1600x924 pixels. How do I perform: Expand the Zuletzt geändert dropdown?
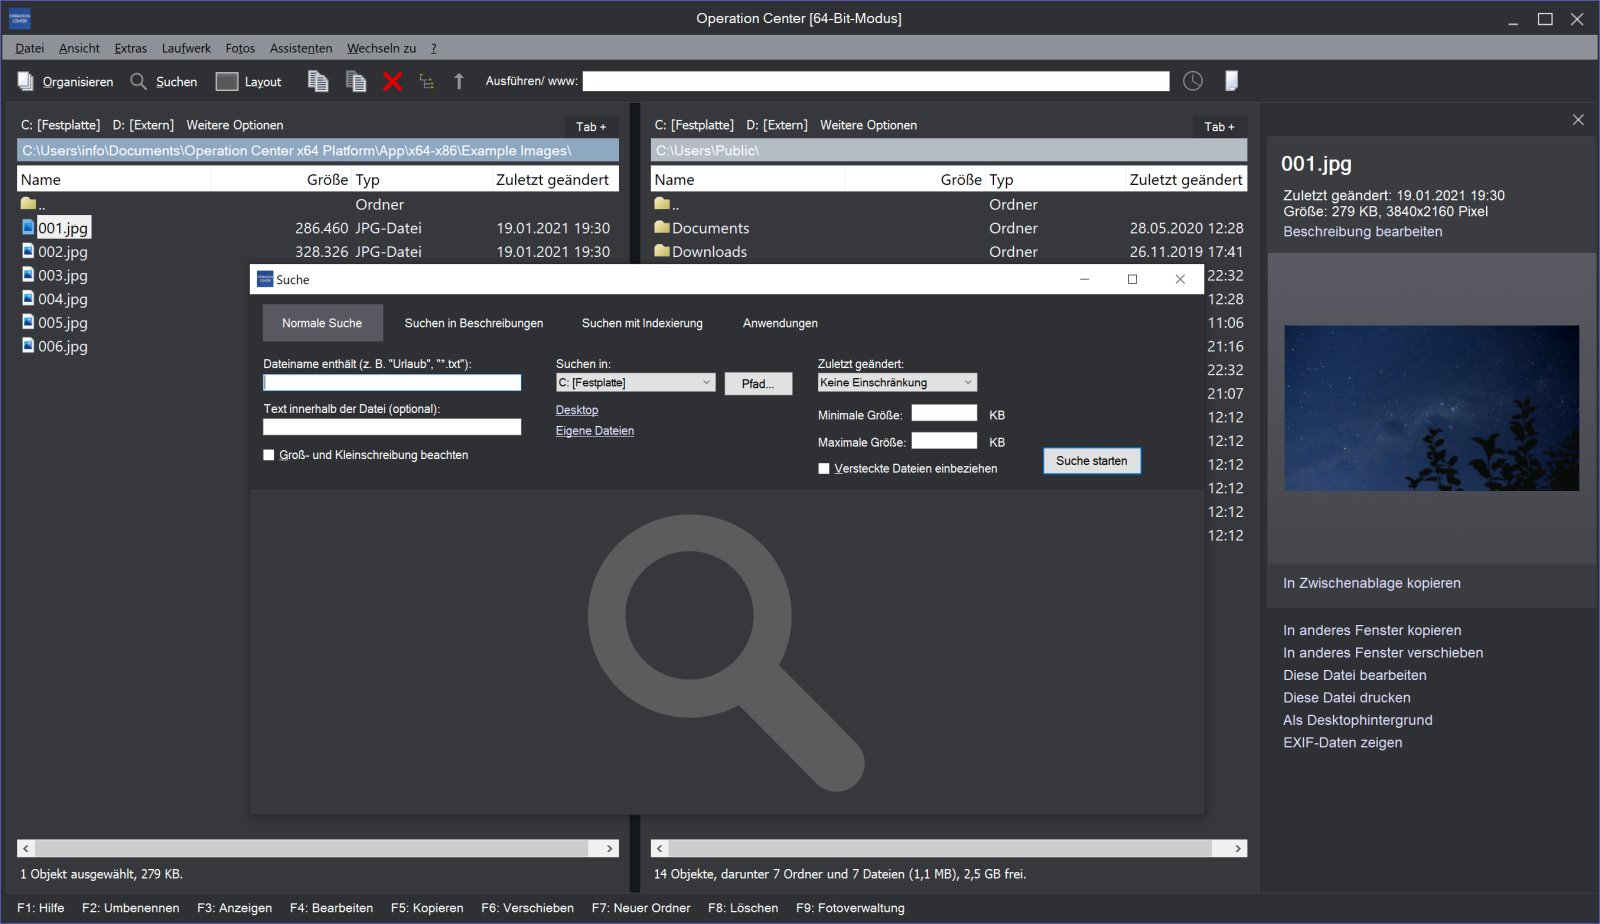tap(896, 383)
